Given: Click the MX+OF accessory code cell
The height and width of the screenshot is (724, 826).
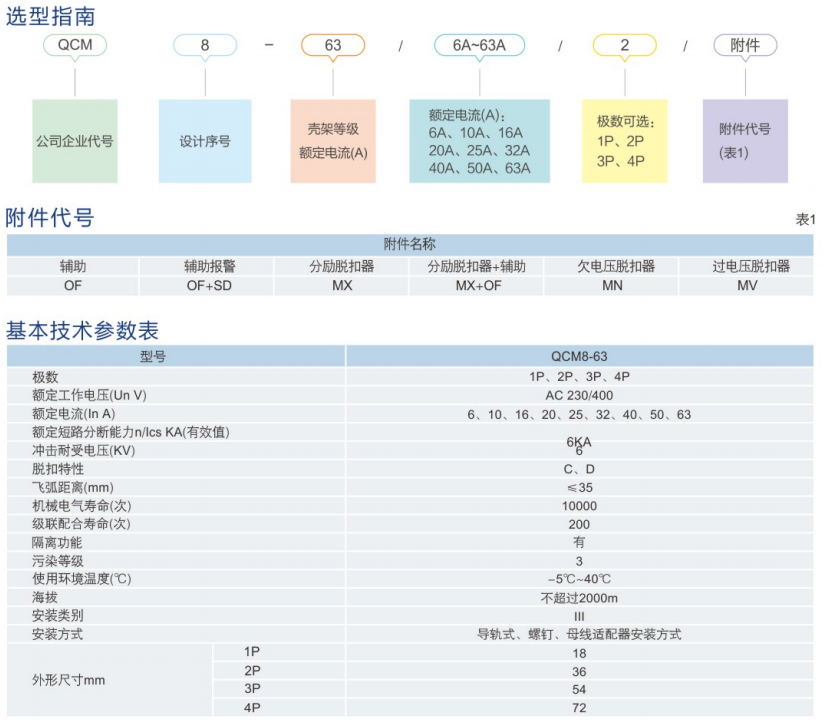Looking at the screenshot, I should click(x=477, y=286).
